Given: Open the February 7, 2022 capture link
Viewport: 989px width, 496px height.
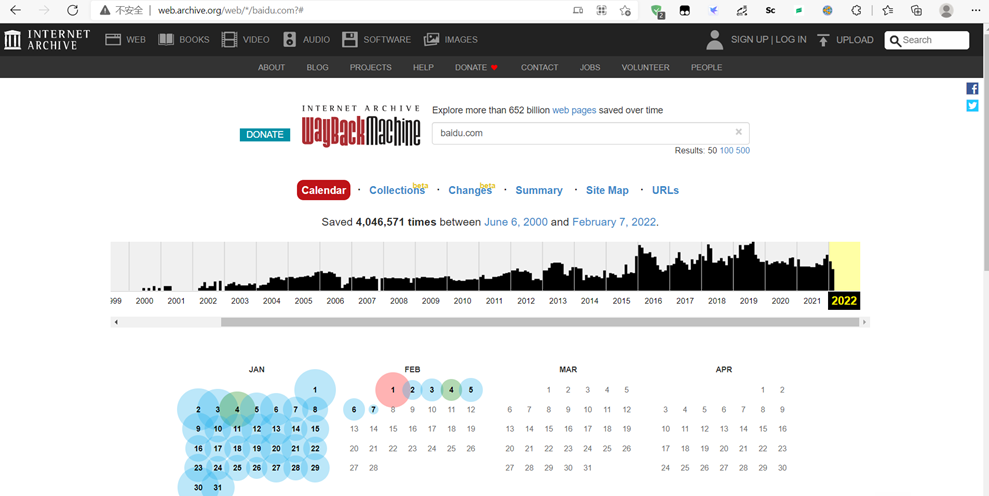Looking at the screenshot, I should 614,222.
